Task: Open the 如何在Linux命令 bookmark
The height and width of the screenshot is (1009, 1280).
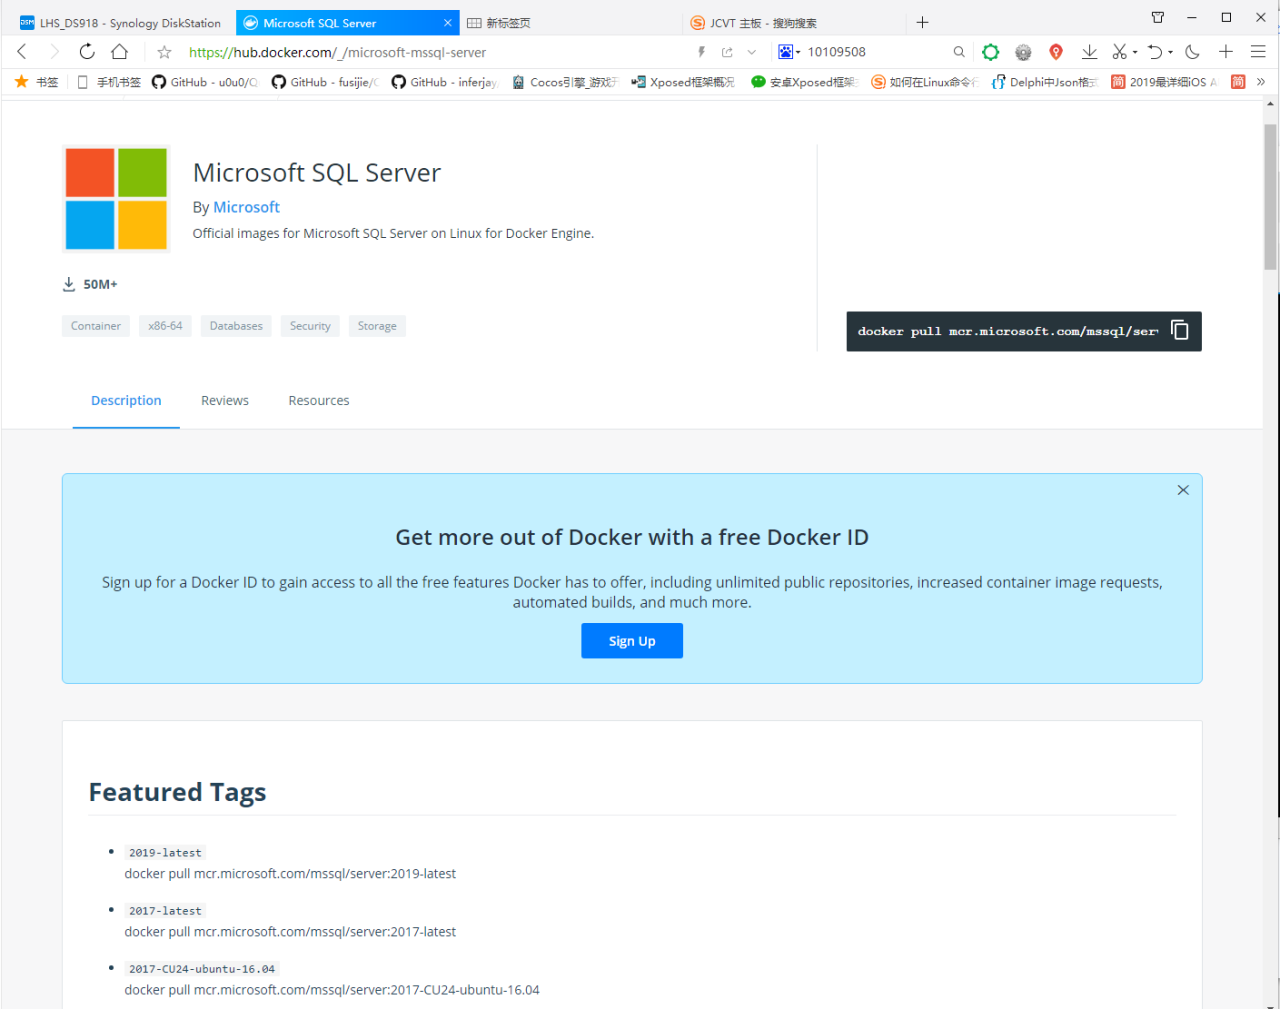Action: [925, 82]
